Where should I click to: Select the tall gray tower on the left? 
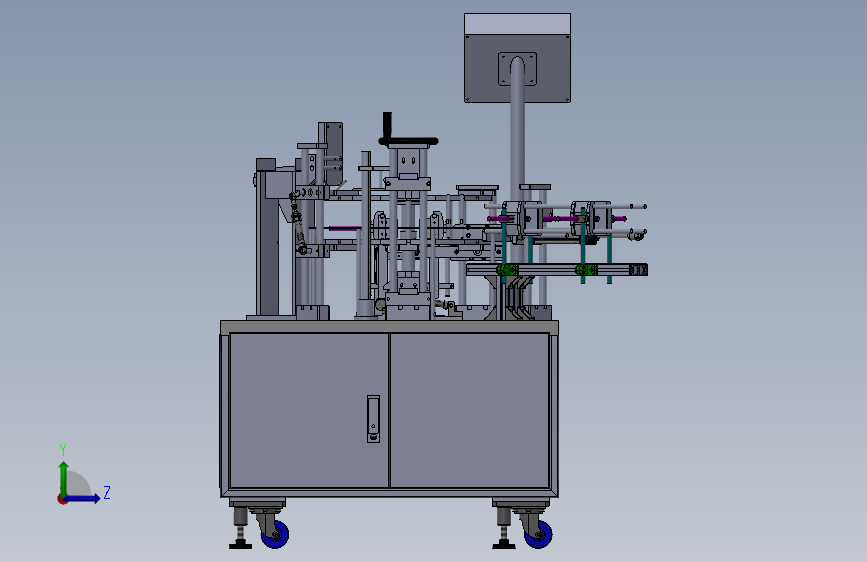268,238
